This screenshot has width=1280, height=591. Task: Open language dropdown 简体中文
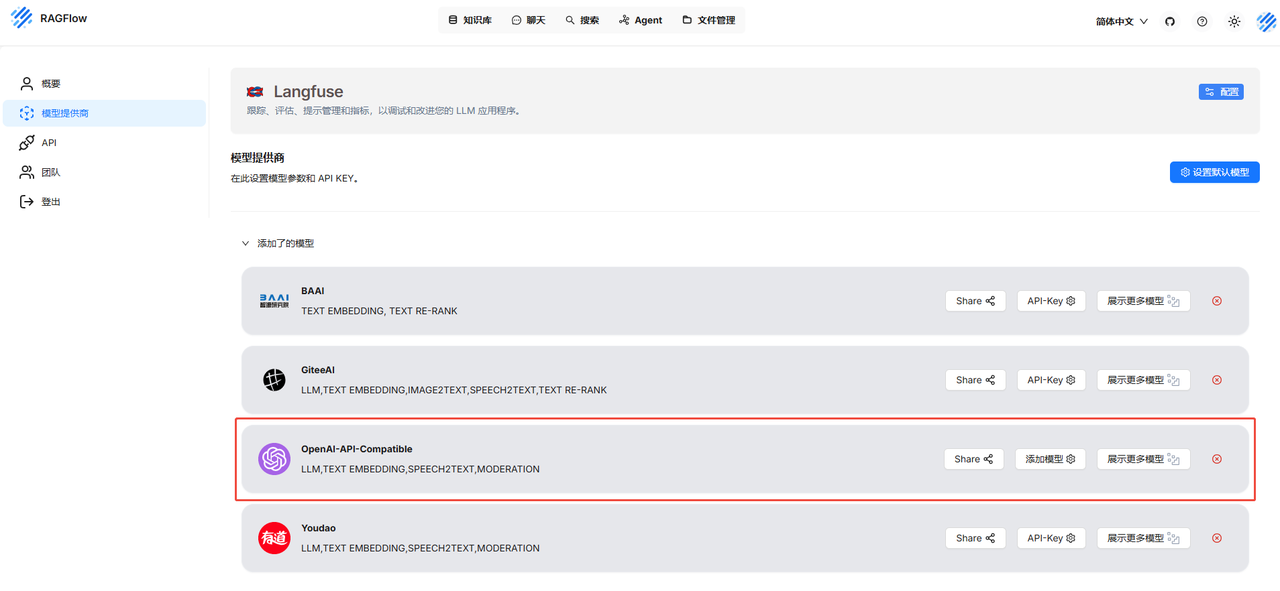coord(1122,21)
